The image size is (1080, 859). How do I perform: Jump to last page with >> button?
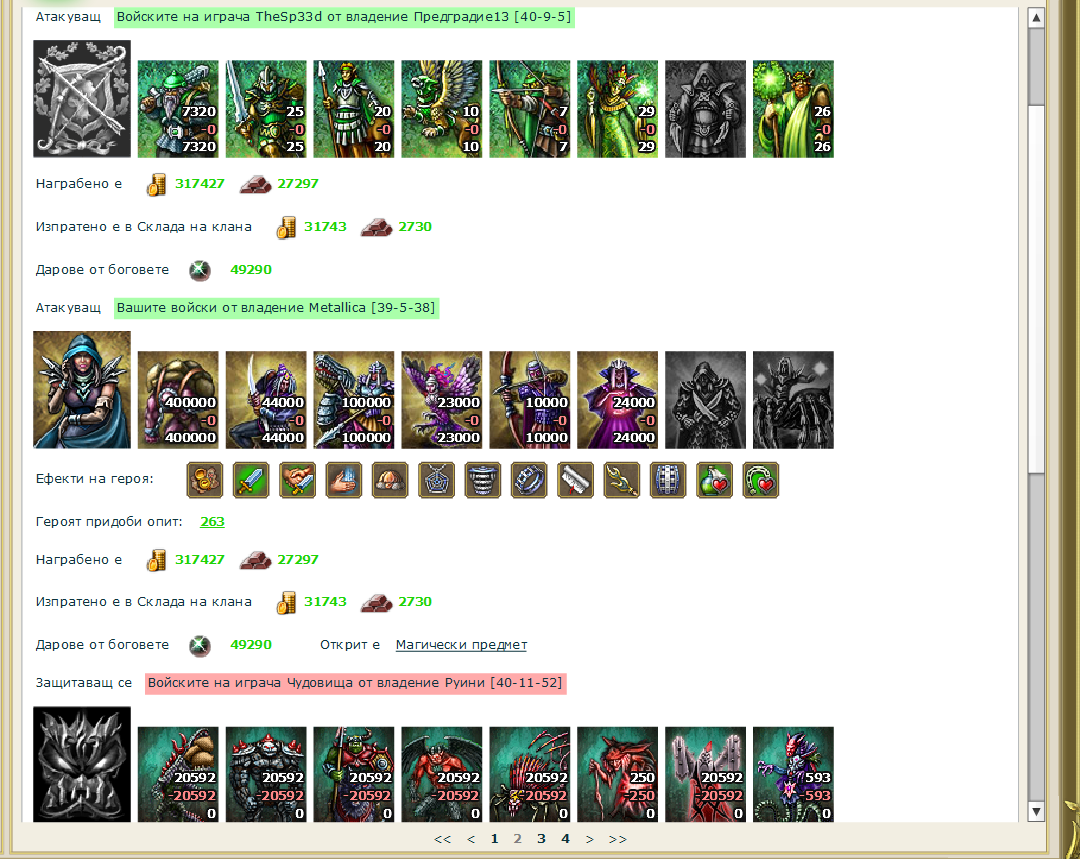coord(618,839)
